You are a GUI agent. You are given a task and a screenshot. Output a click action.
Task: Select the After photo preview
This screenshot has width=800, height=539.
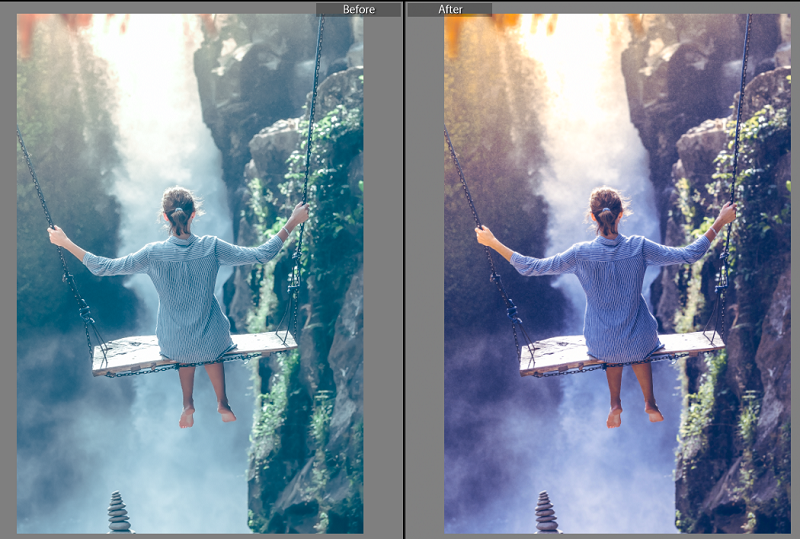point(617,274)
